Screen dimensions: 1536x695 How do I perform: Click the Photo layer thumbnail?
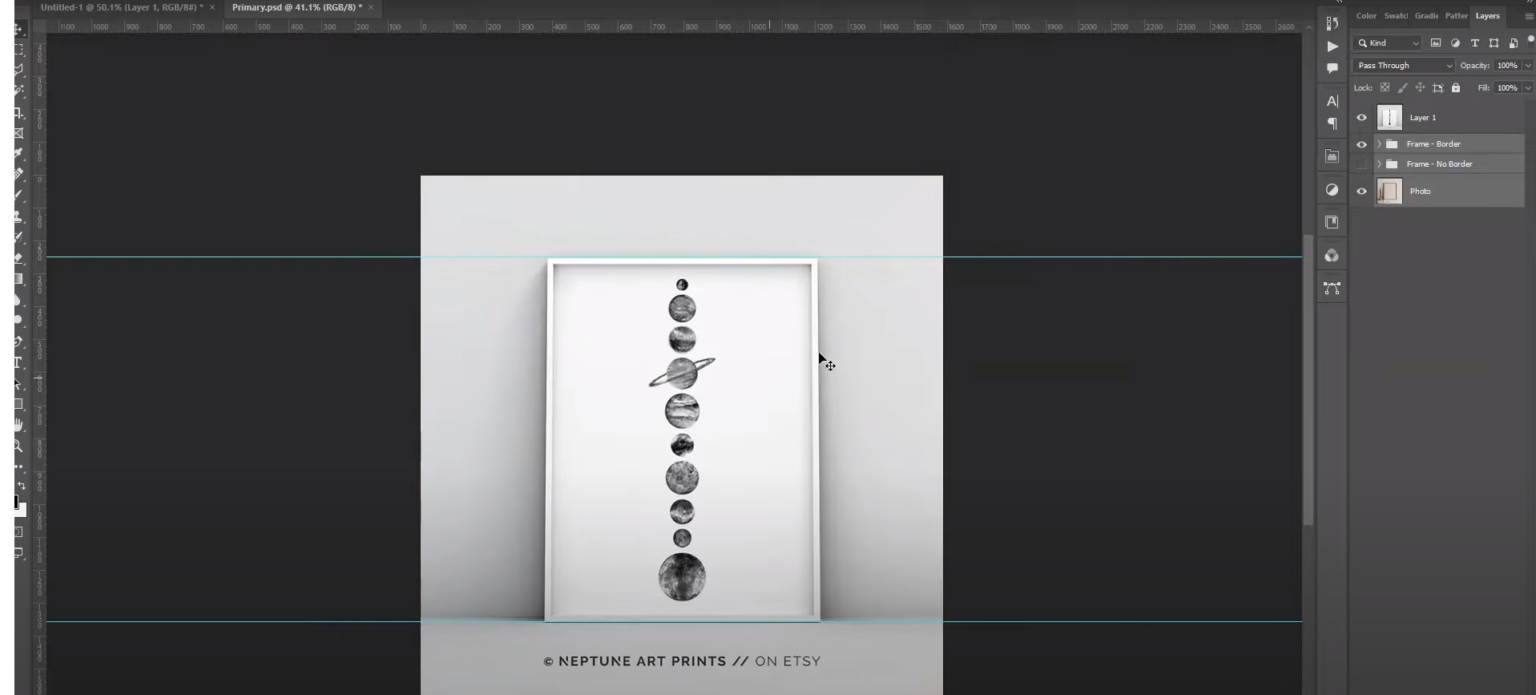(1389, 191)
